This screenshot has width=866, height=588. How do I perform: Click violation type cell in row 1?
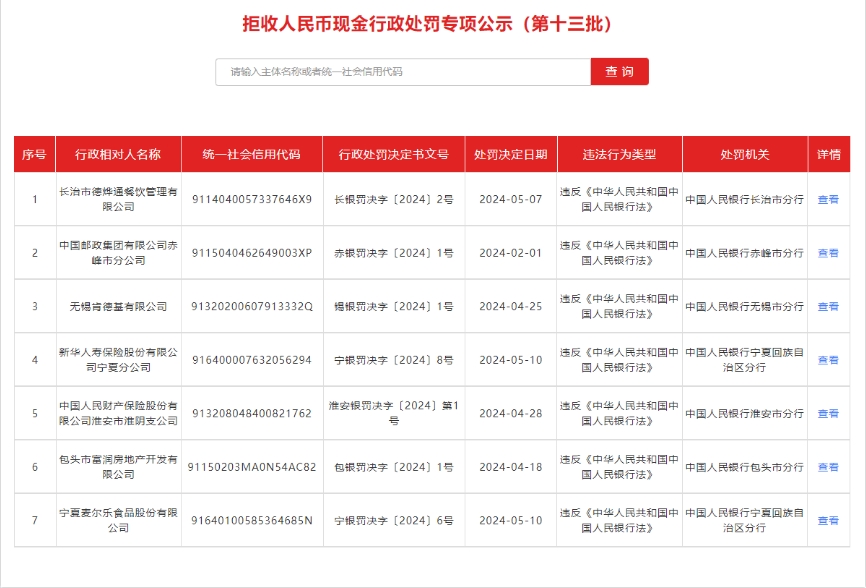619,199
